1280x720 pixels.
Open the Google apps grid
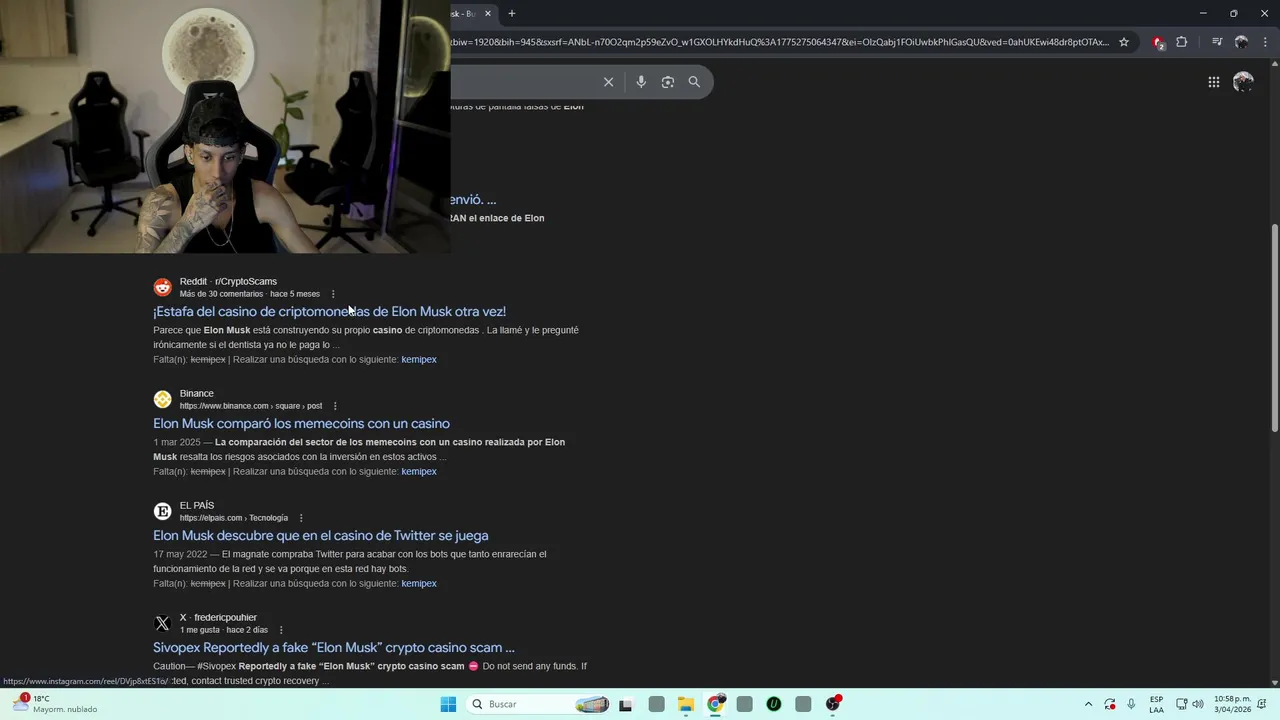(1214, 82)
